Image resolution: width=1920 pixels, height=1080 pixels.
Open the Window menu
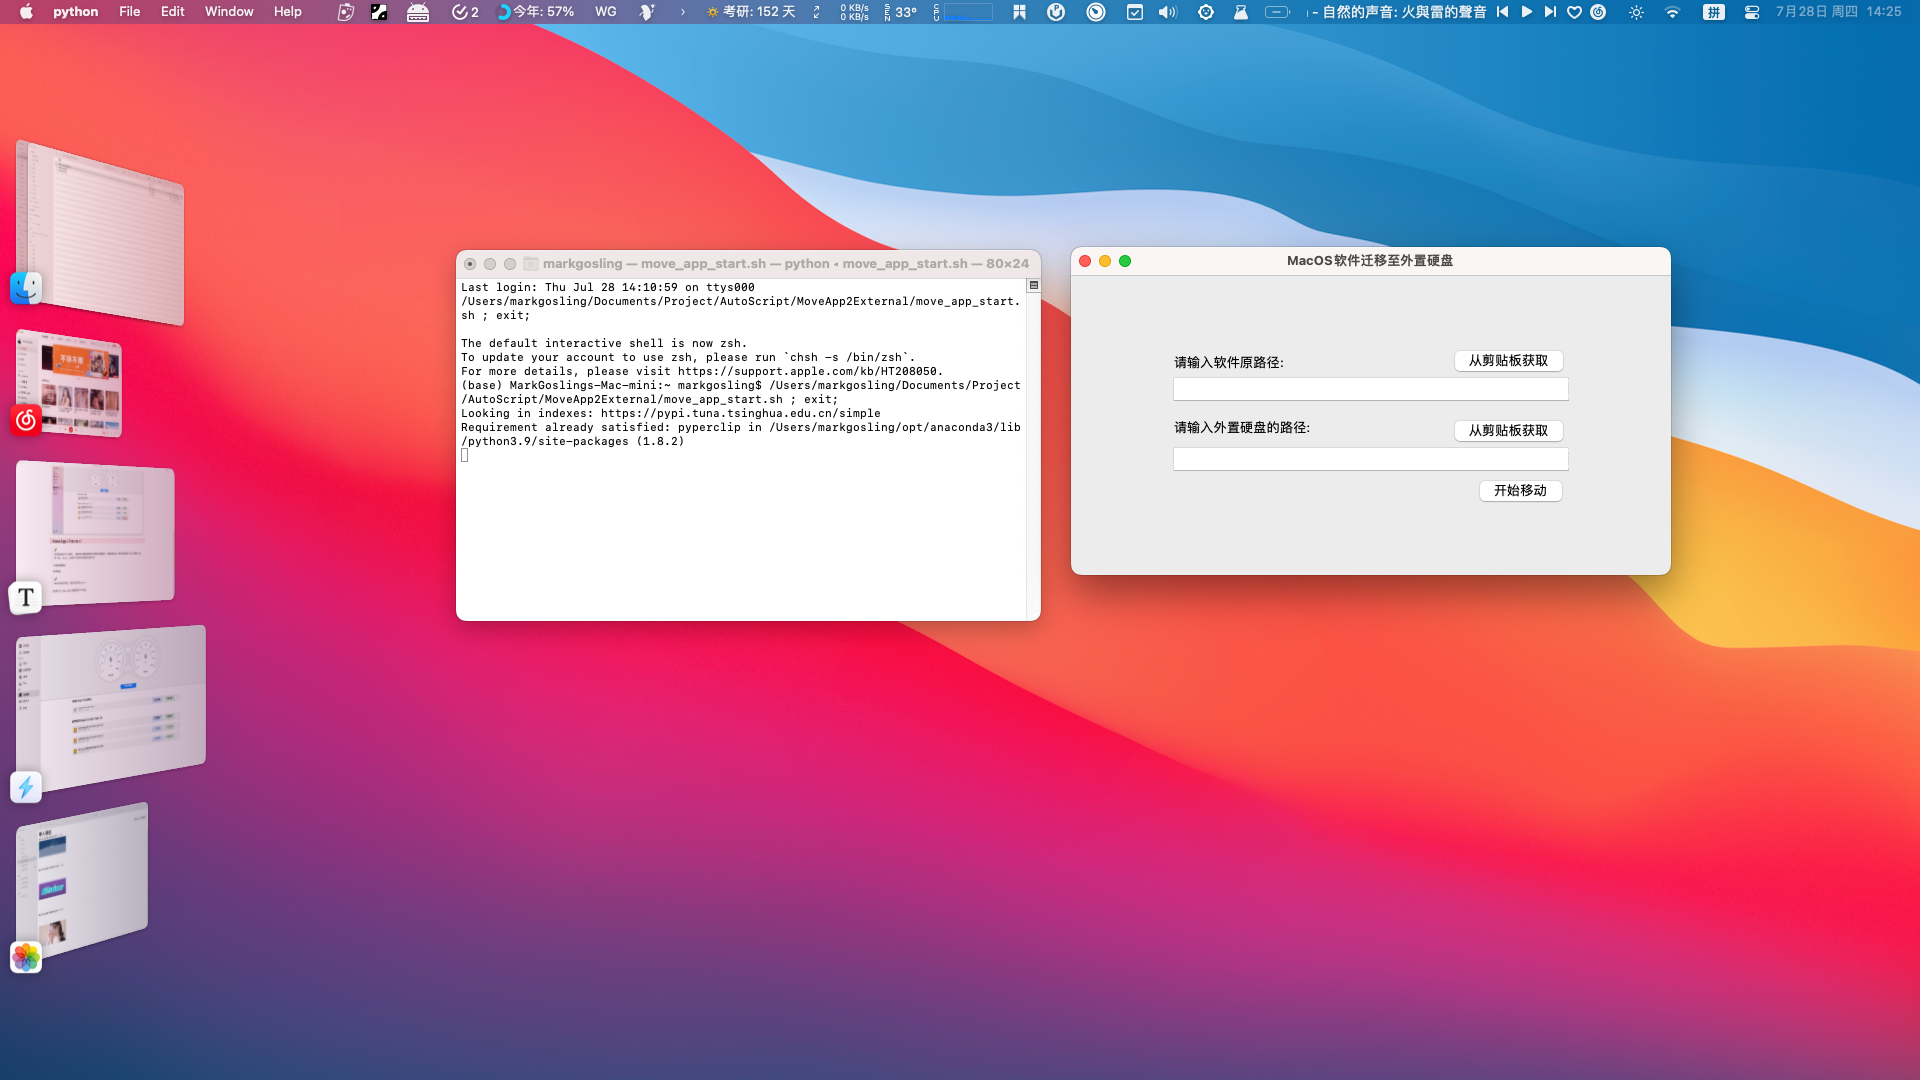click(229, 12)
